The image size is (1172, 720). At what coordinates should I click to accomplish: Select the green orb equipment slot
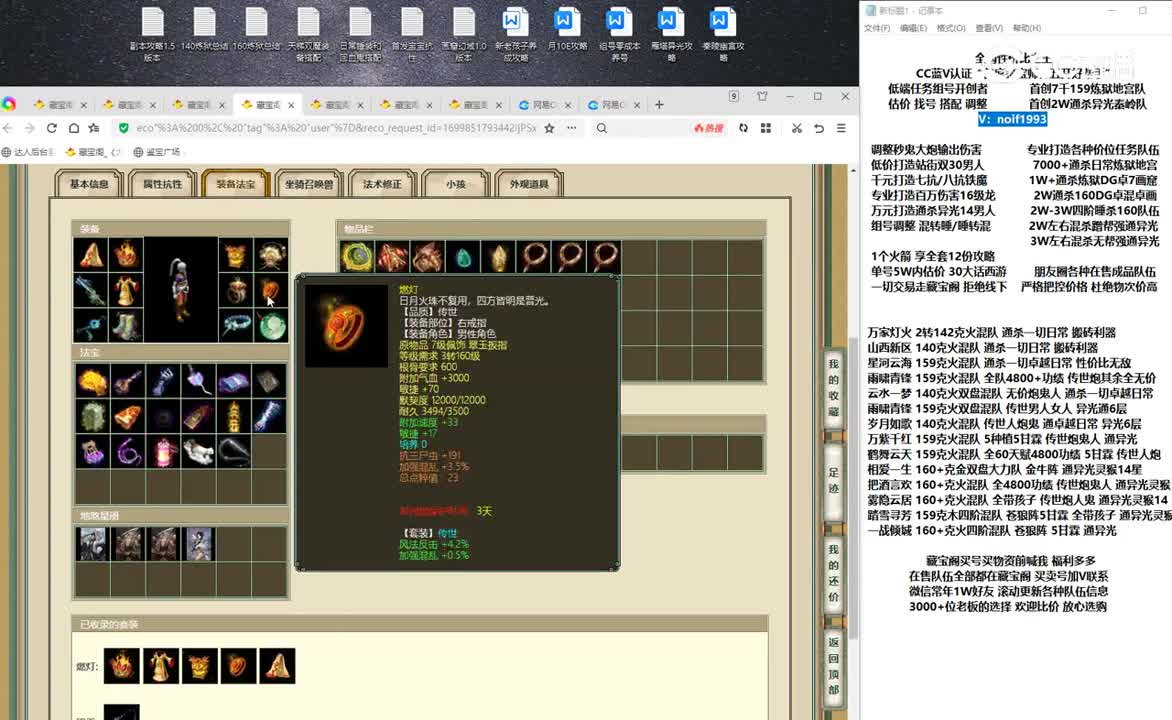pyautogui.click(x=271, y=325)
